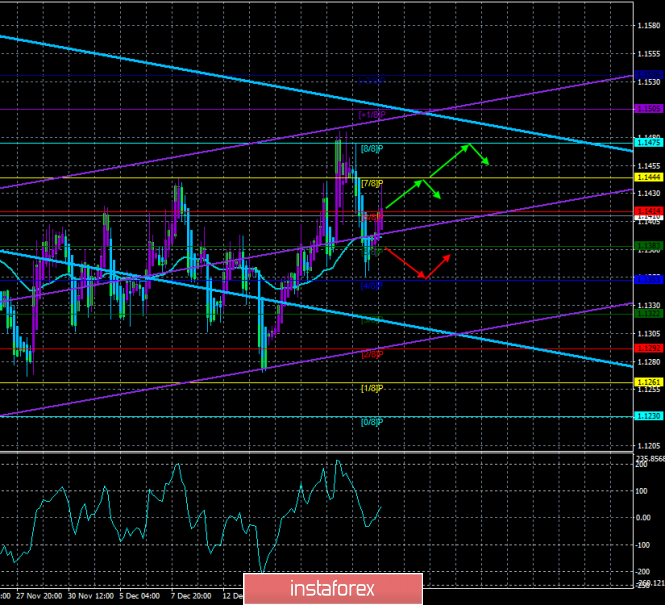This screenshot has height=605, width=665.
Task: Click the 1.1530 price scale value
Action: tap(649, 82)
